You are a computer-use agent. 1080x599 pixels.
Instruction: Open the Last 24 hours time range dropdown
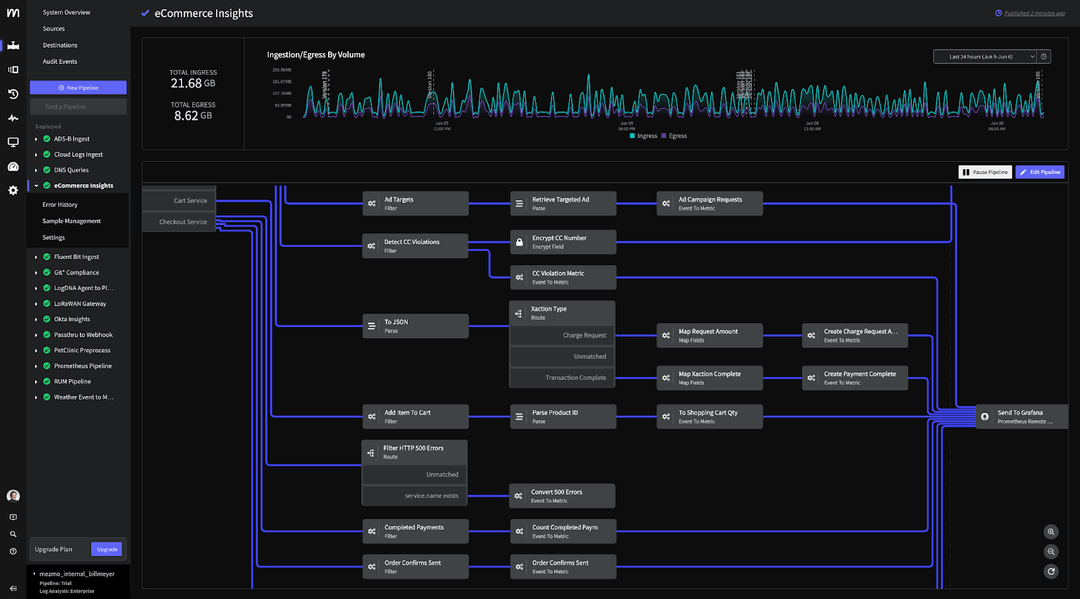984,56
